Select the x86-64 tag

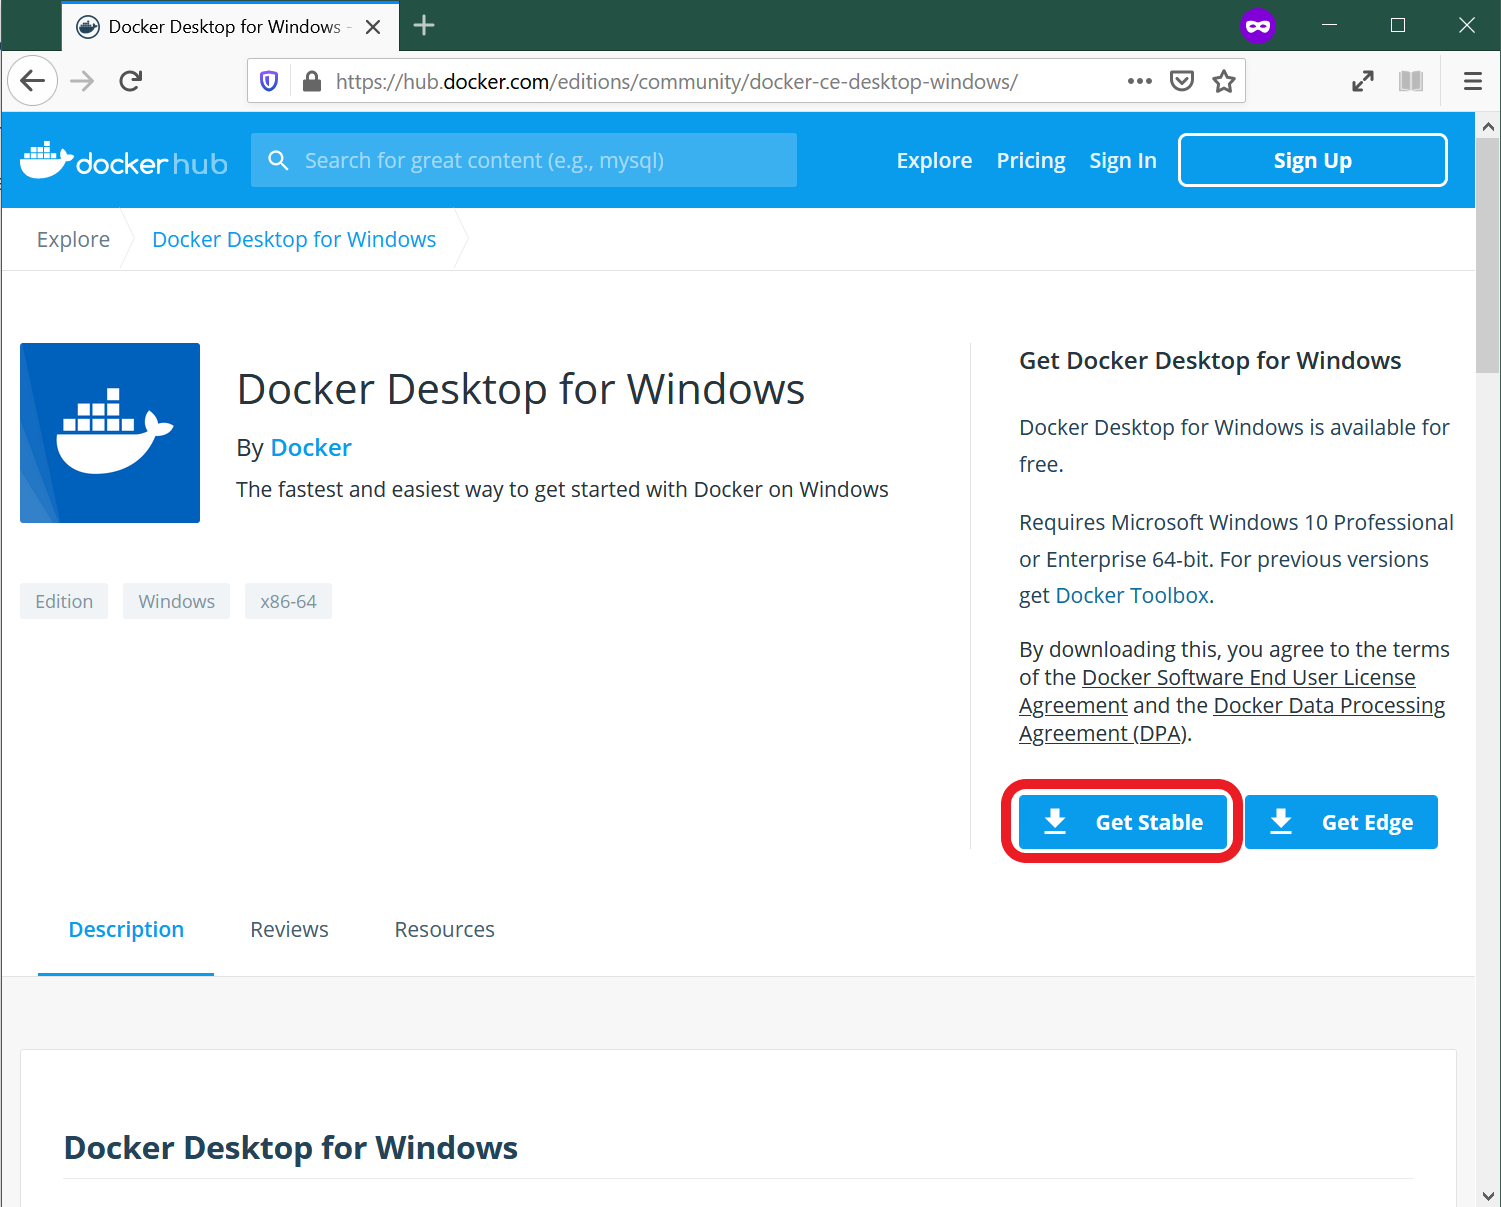click(288, 601)
